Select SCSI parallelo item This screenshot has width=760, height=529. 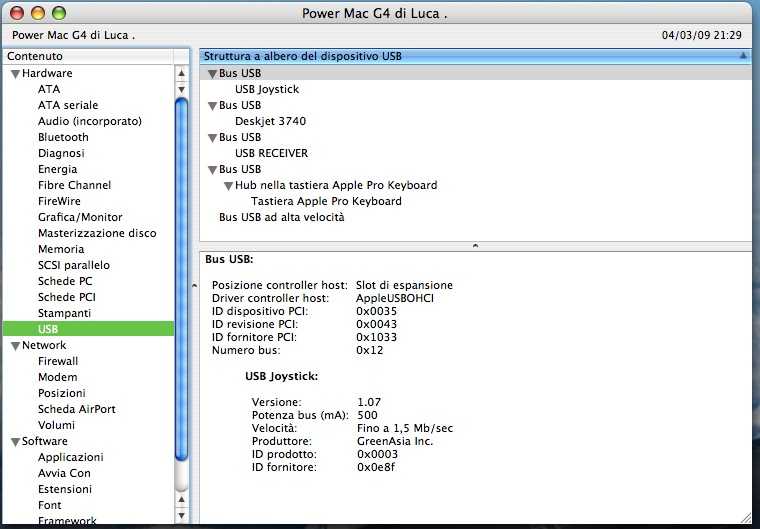tap(74, 265)
